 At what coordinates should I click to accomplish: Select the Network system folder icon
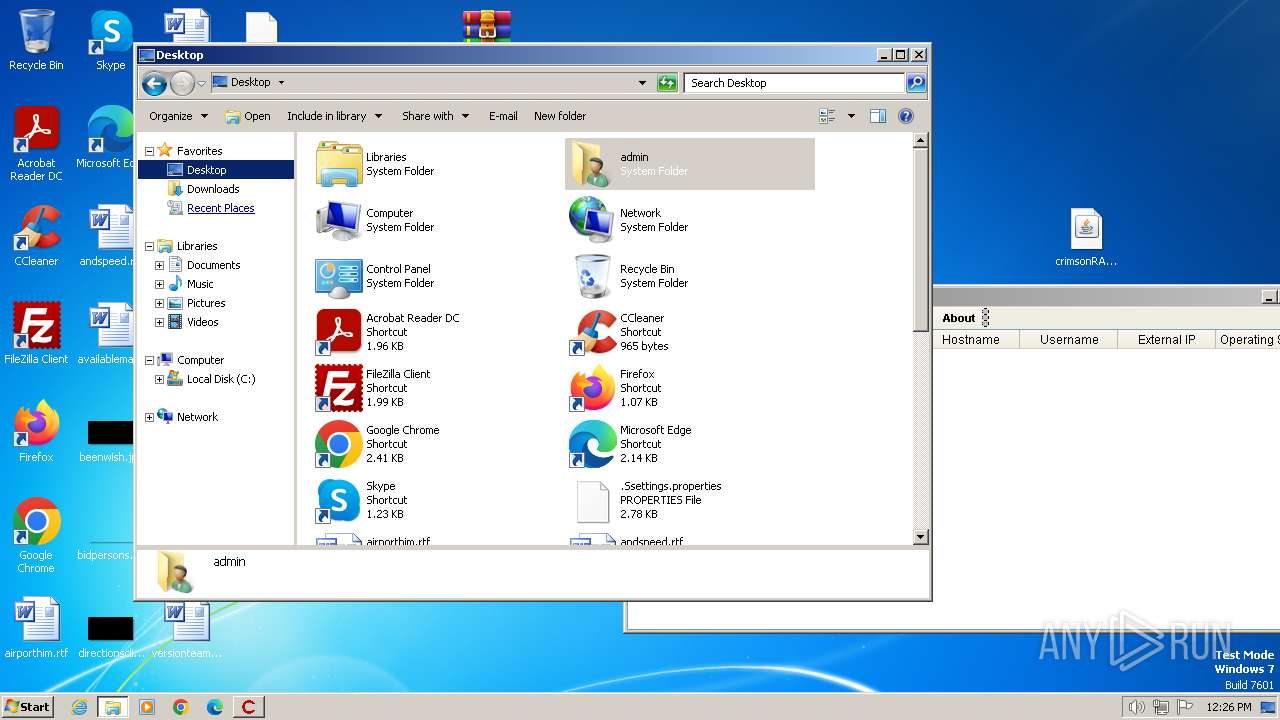[593, 220]
